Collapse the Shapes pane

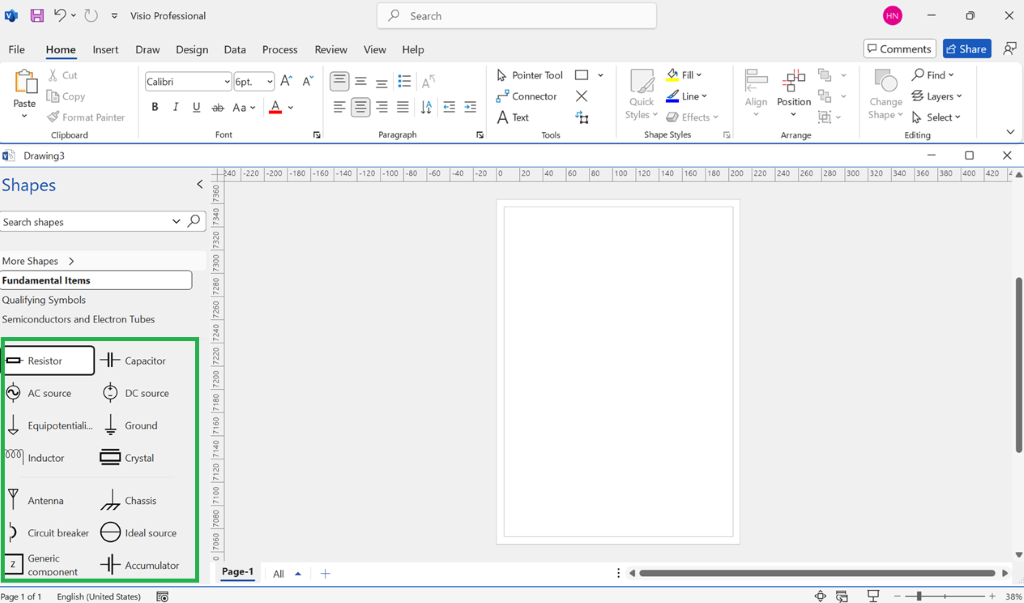[x=200, y=185]
